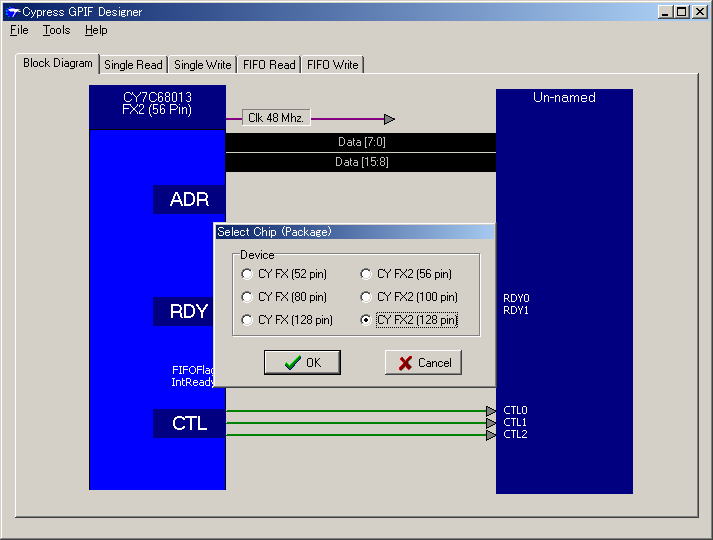Click the CTL block in chip diagram
The width and height of the screenshot is (713, 540).
tap(189, 424)
